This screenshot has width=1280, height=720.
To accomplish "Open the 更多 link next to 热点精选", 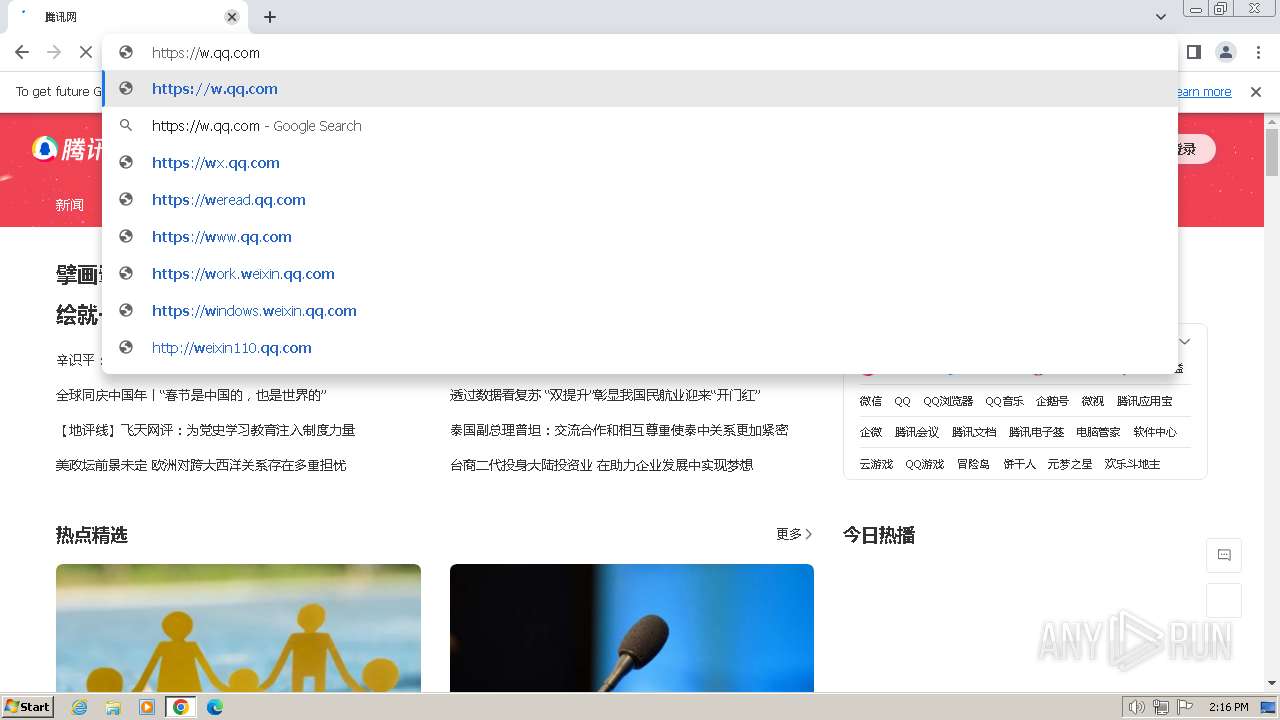I will click(794, 535).
